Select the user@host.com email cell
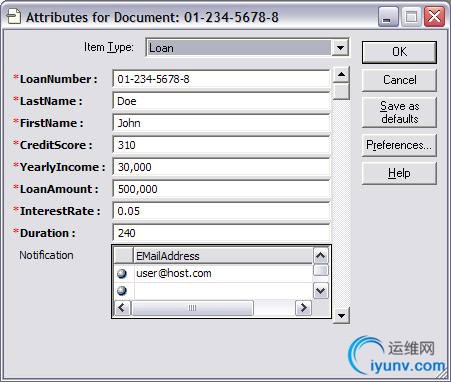Viewport: 451px width, 382px height. [x=223, y=274]
